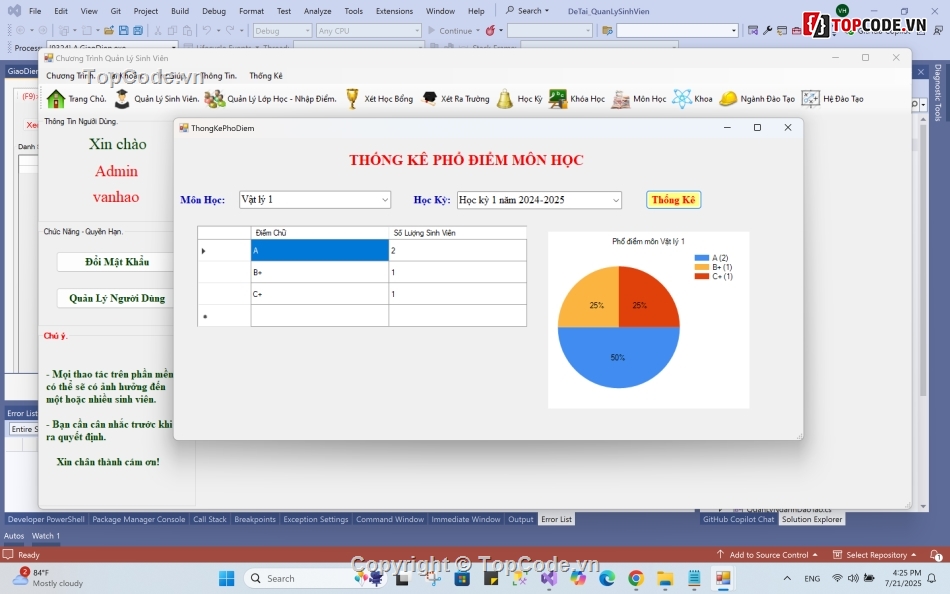The width and height of the screenshot is (950, 594).
Task: Open Trang Chủ home icon
Action: pyautogui.click(x=56, y=99)
